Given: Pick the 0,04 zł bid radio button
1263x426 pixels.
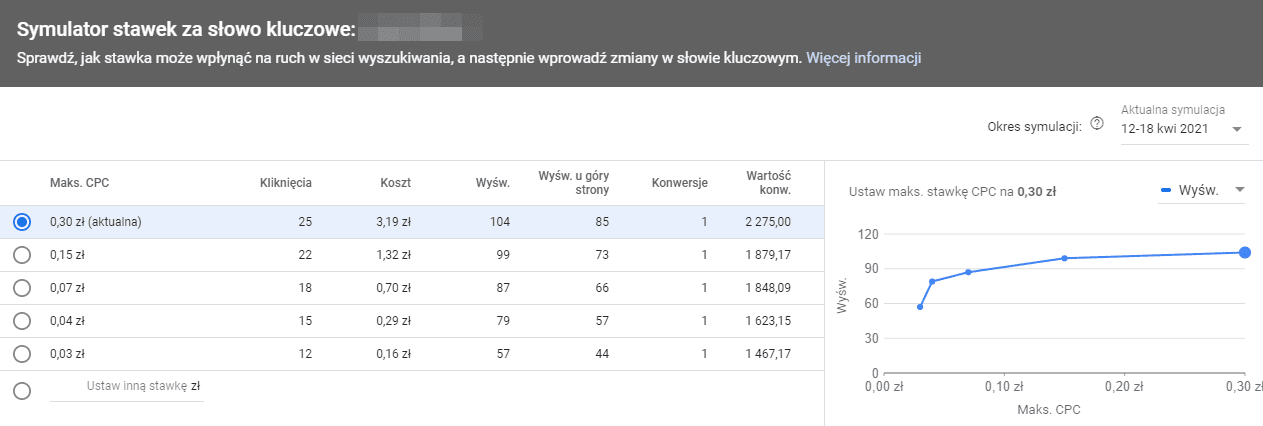Looking at the screenshot, I should tap(23, 321).
